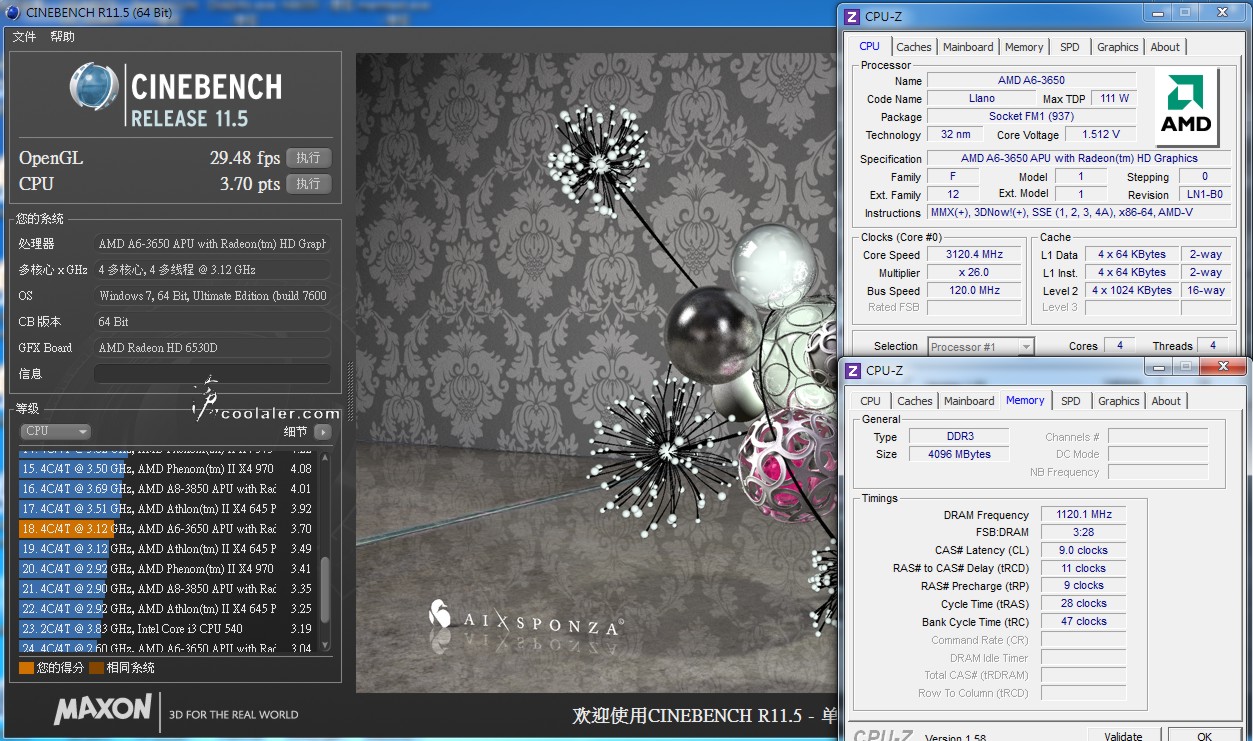This screenshot has height=741, width=1253.
Task: Switch to SPD tab in lower CPU-Z window
Action: [1071, 401]
